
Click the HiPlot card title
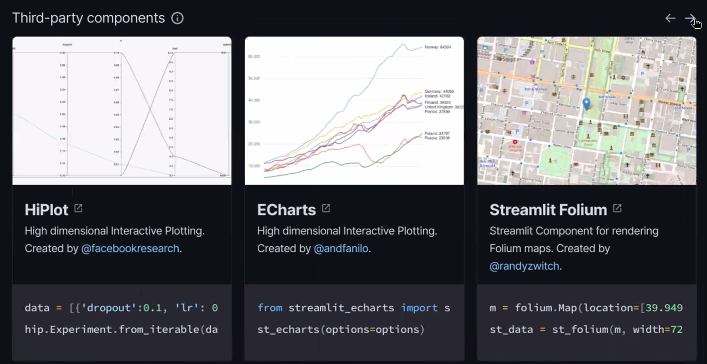coord(46,210)
